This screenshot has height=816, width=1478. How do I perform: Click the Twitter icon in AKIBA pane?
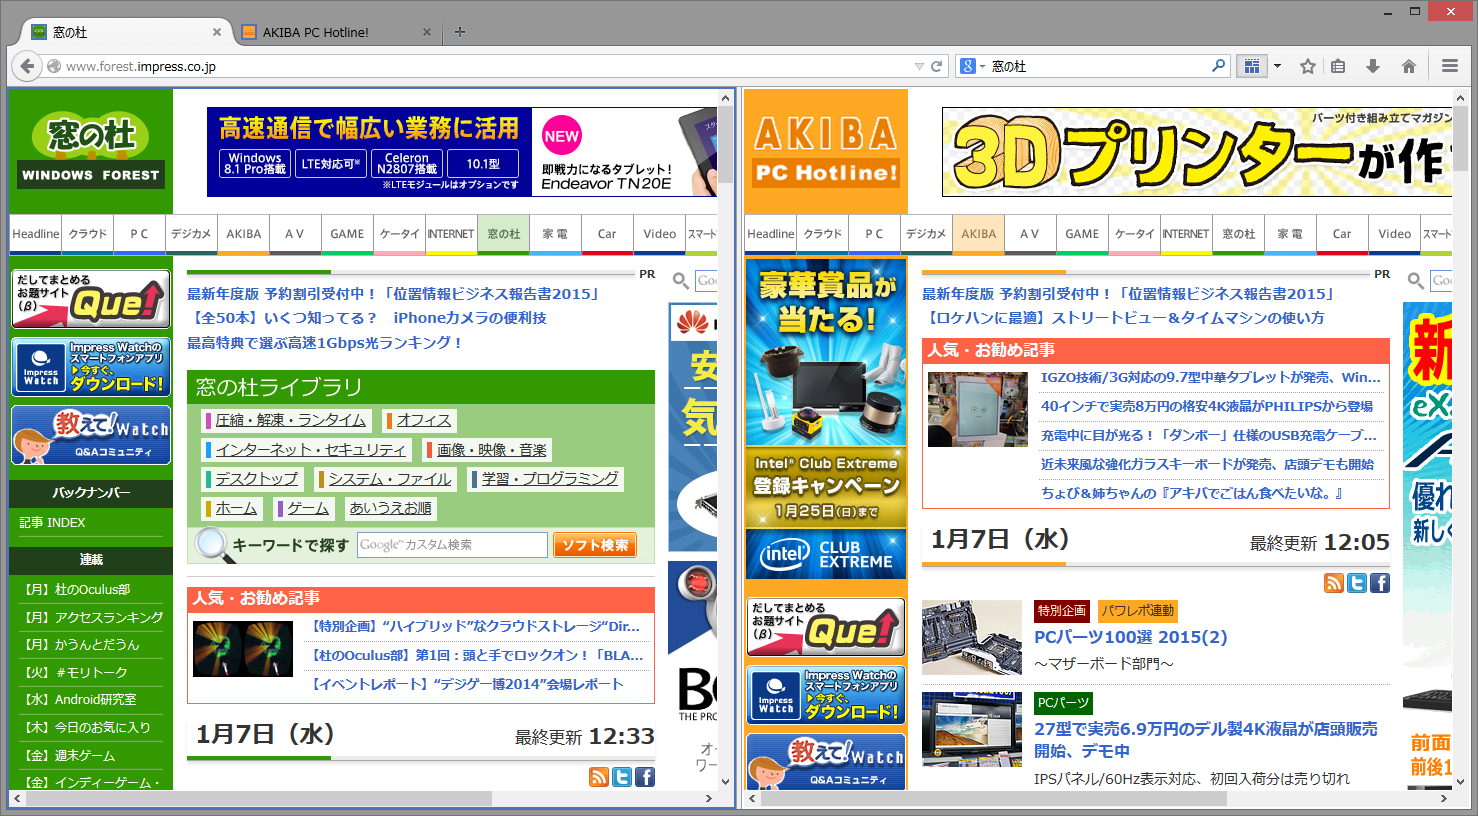click(1357, 583)
